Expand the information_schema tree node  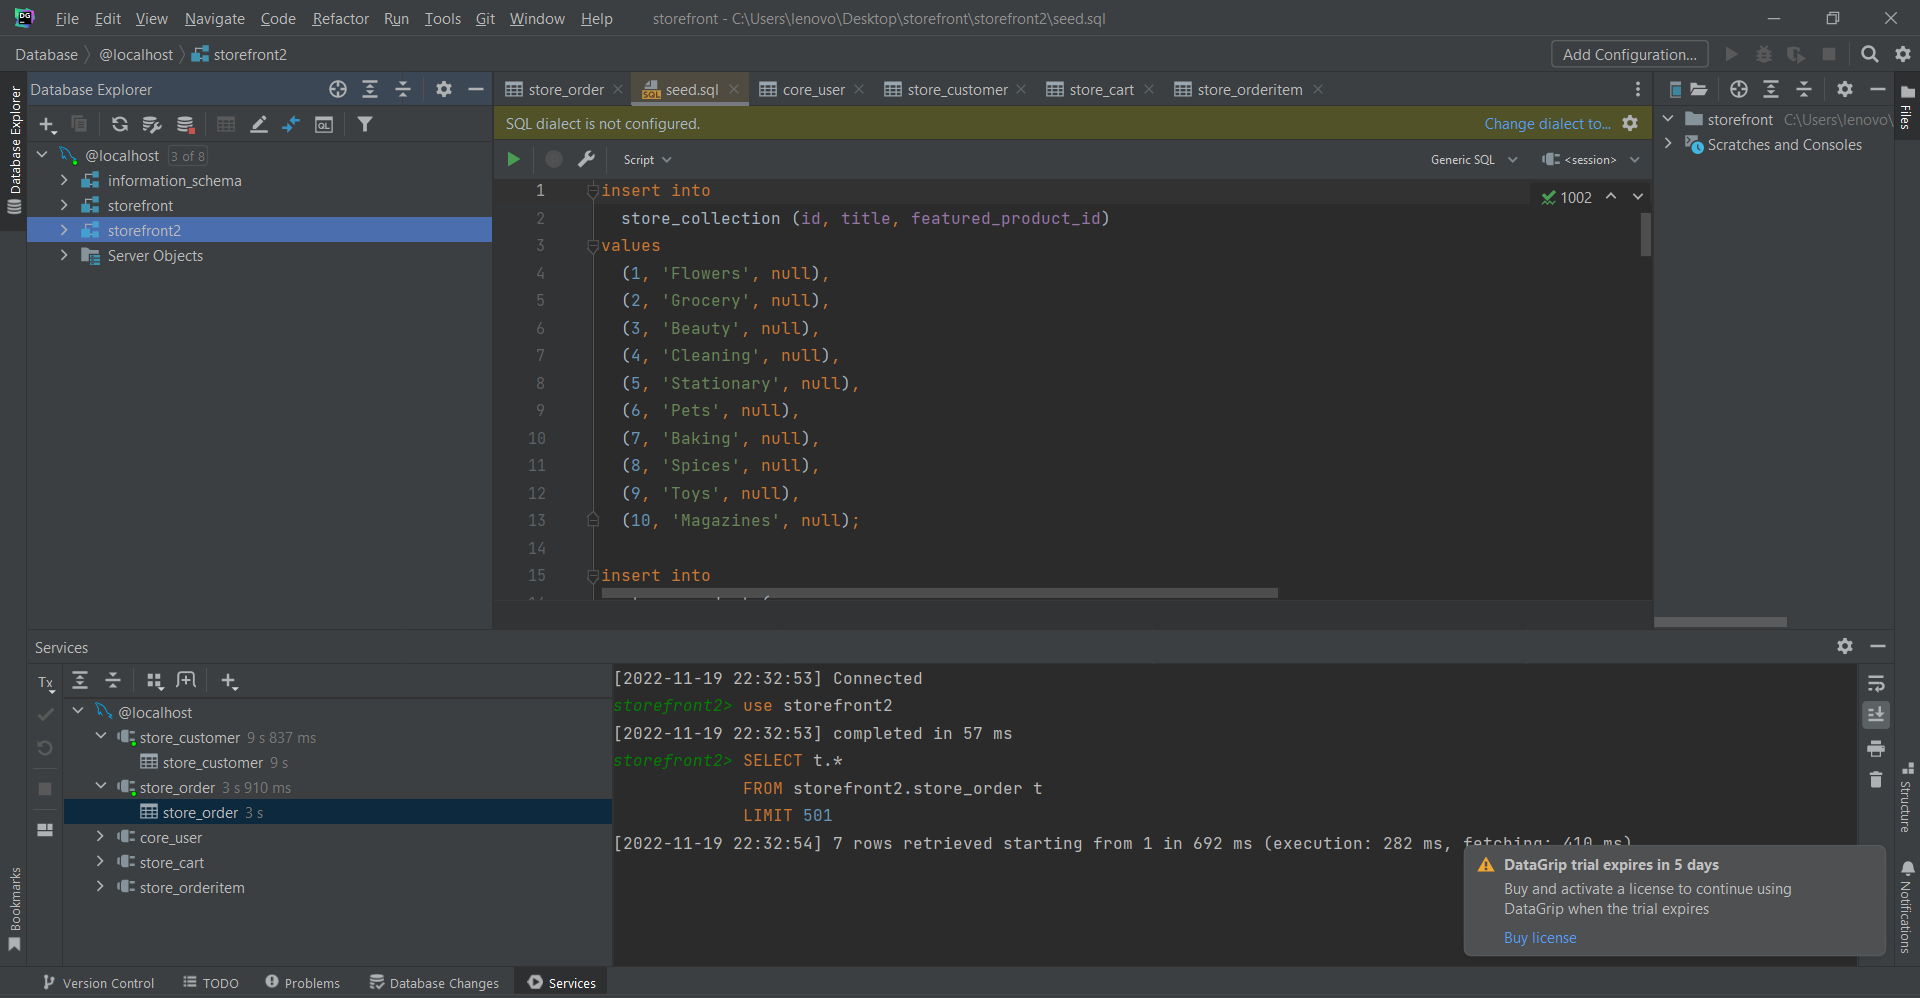click(x=64, y=181)
